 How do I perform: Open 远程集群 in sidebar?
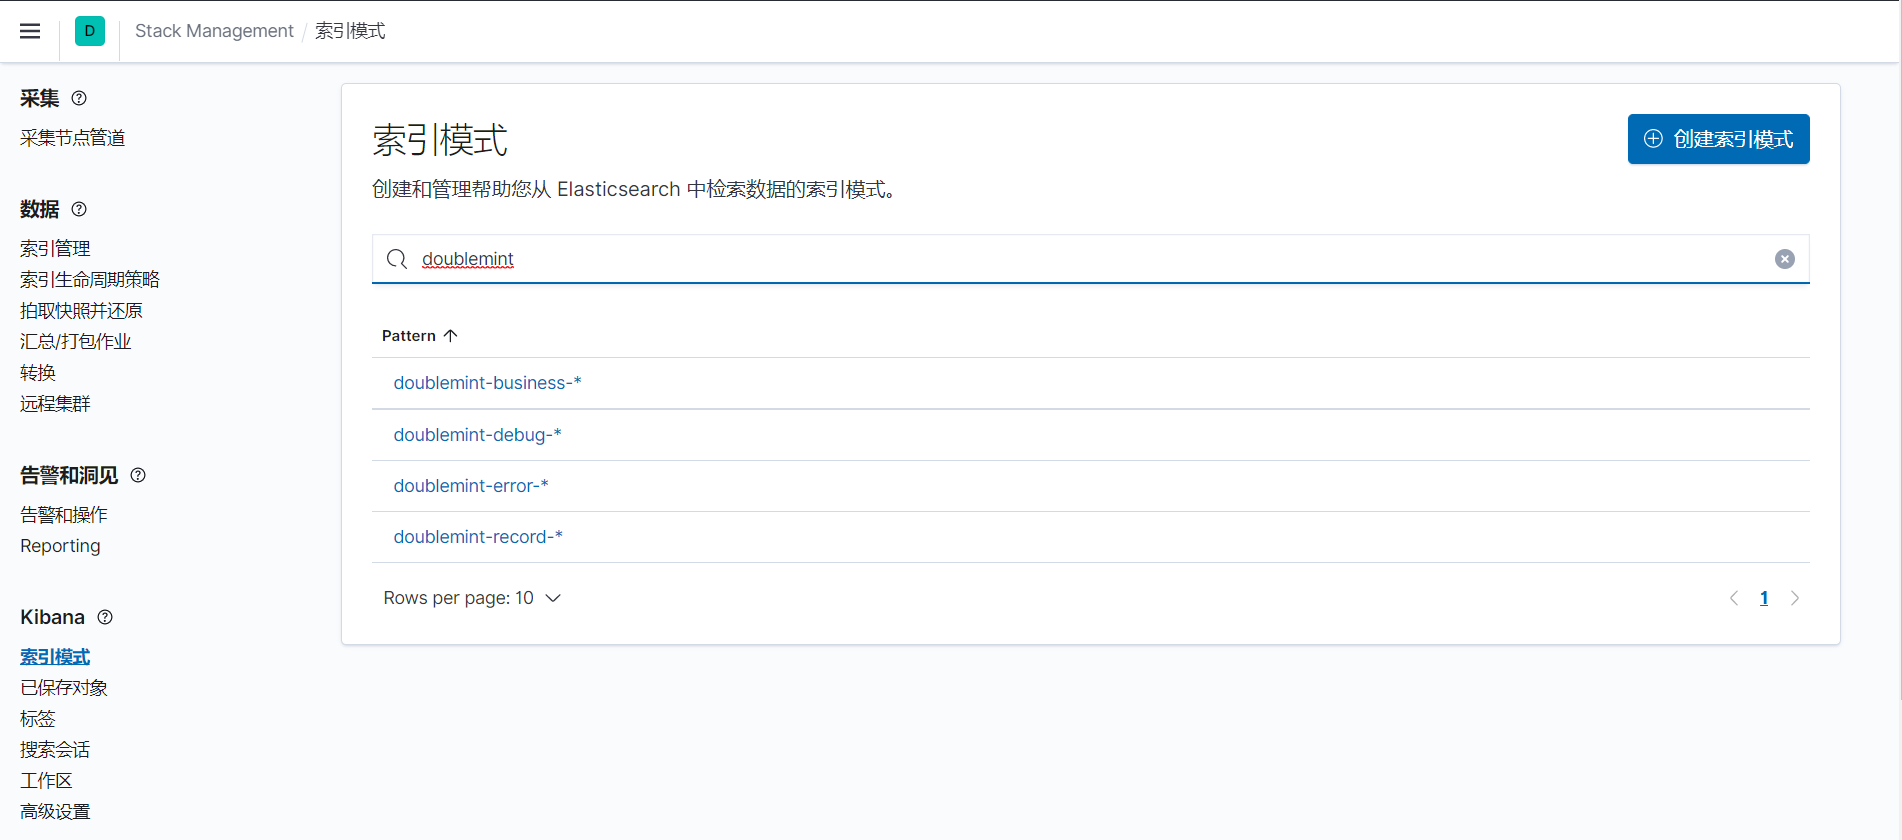click(x=55, y=403)
